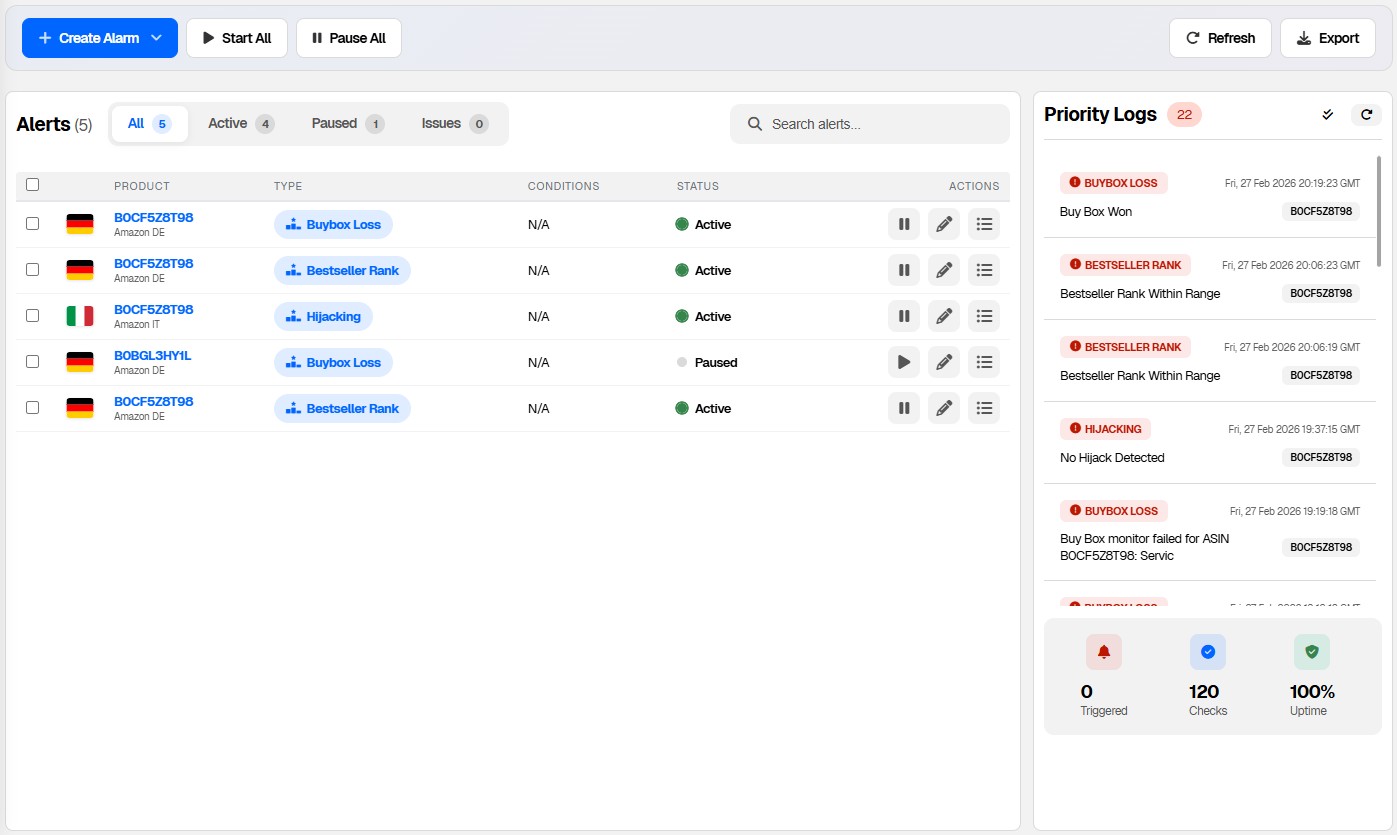Screen dimensions: 1397x835
Task: Refresh the Priority Logs panel
Action: click(1366, 114)
